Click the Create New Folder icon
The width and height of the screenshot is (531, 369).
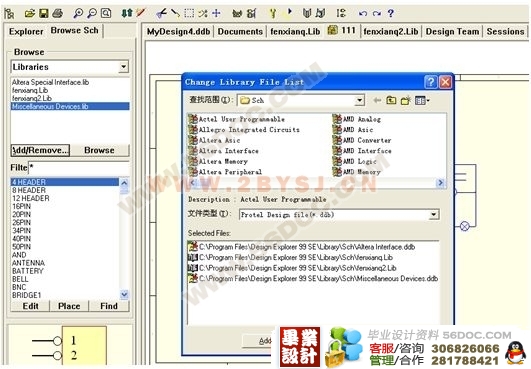[406, 100]
